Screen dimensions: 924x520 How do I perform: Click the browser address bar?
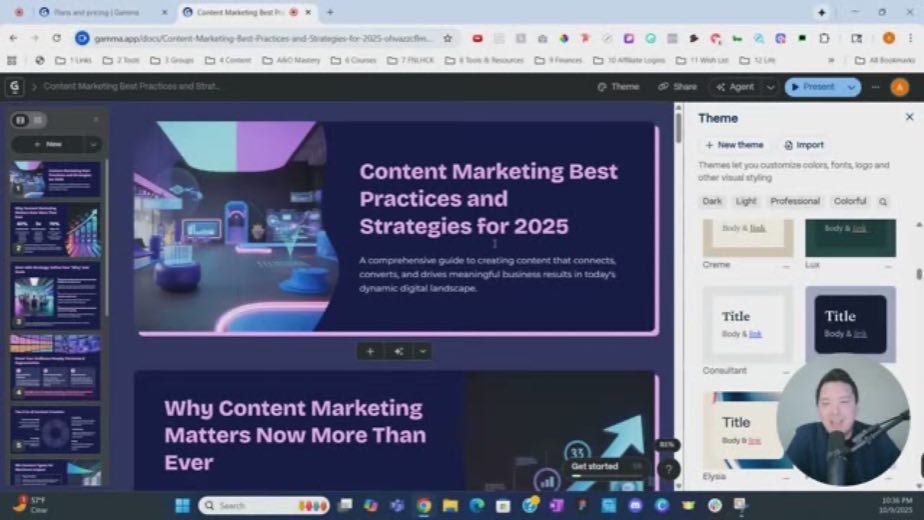[263, 38]
